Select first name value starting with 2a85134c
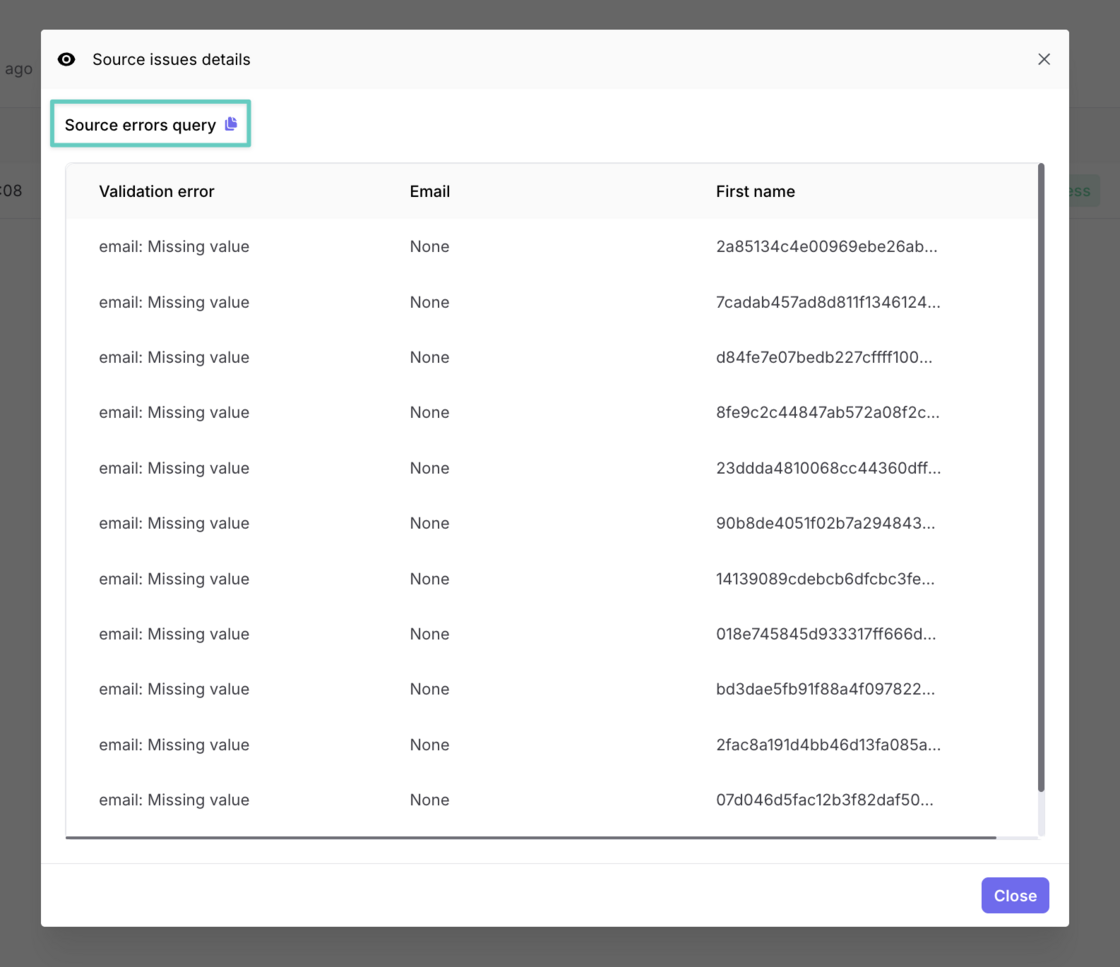The image size is (1120, 967). [x=826, y=247]
